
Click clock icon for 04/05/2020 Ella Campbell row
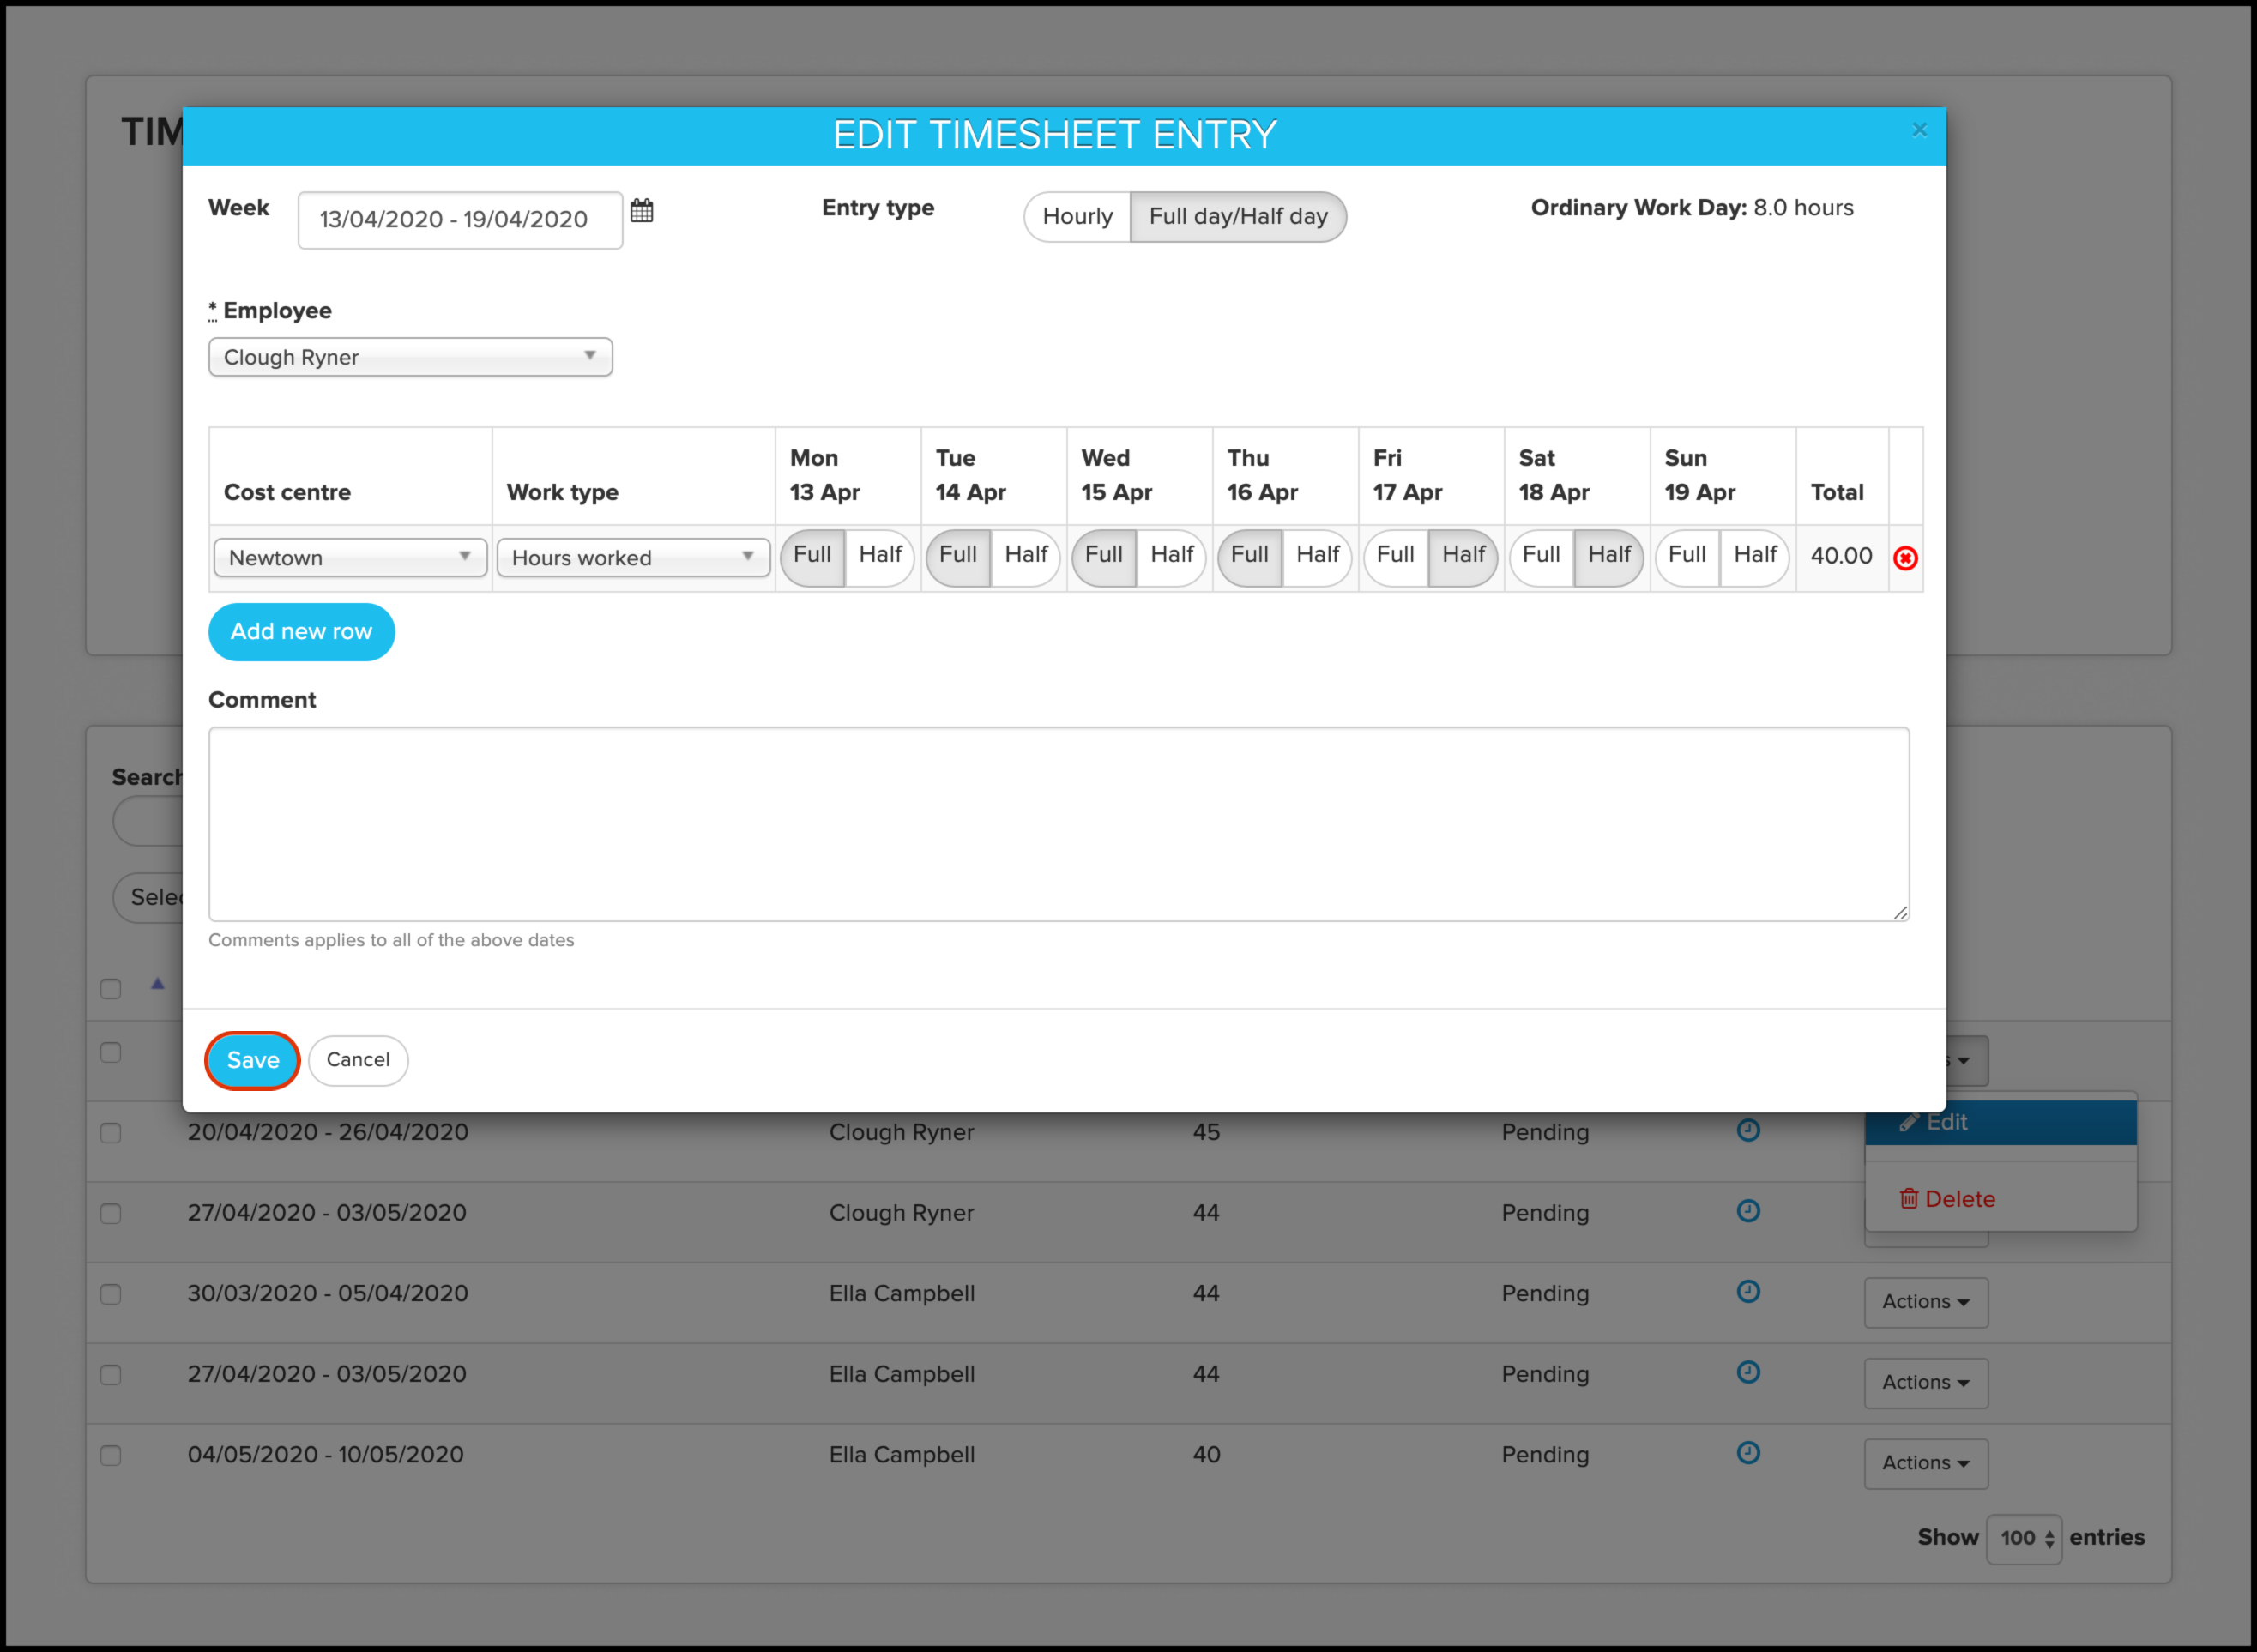[1748, 1452]
